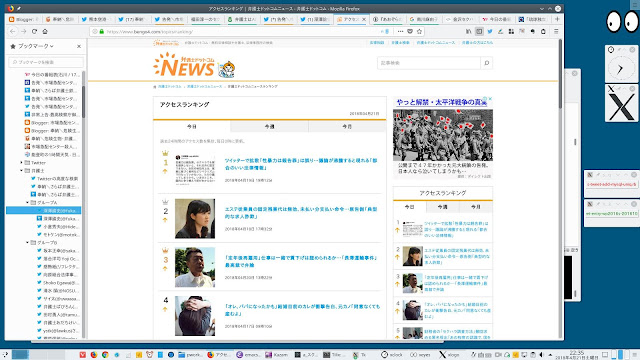Open the application launcher at taskbar left

[5, 355]
